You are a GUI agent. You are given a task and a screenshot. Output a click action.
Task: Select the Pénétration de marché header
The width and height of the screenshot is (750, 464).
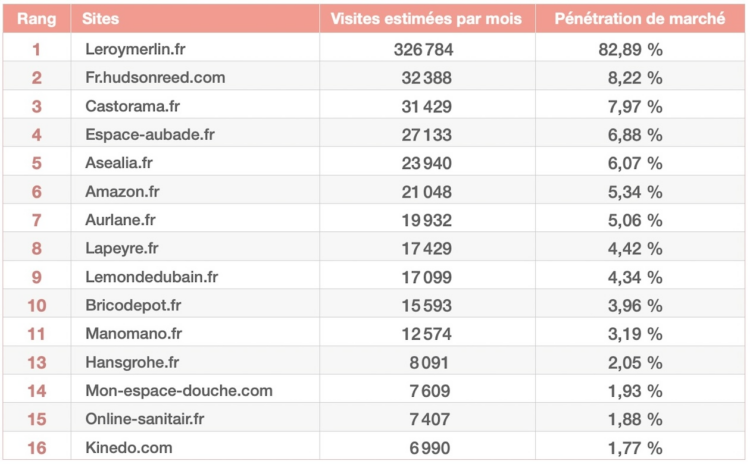pos(640,20)
